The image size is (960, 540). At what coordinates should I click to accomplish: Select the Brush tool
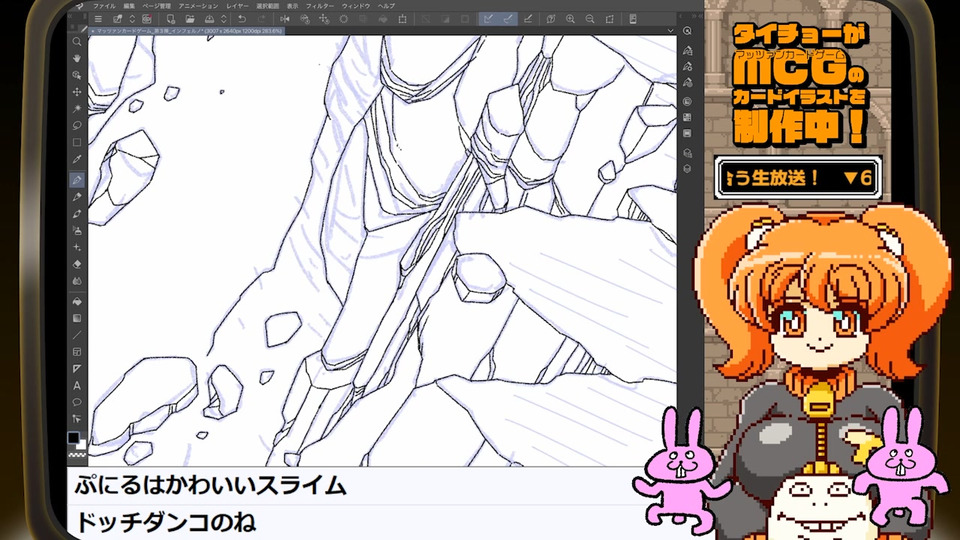point(77,214)
